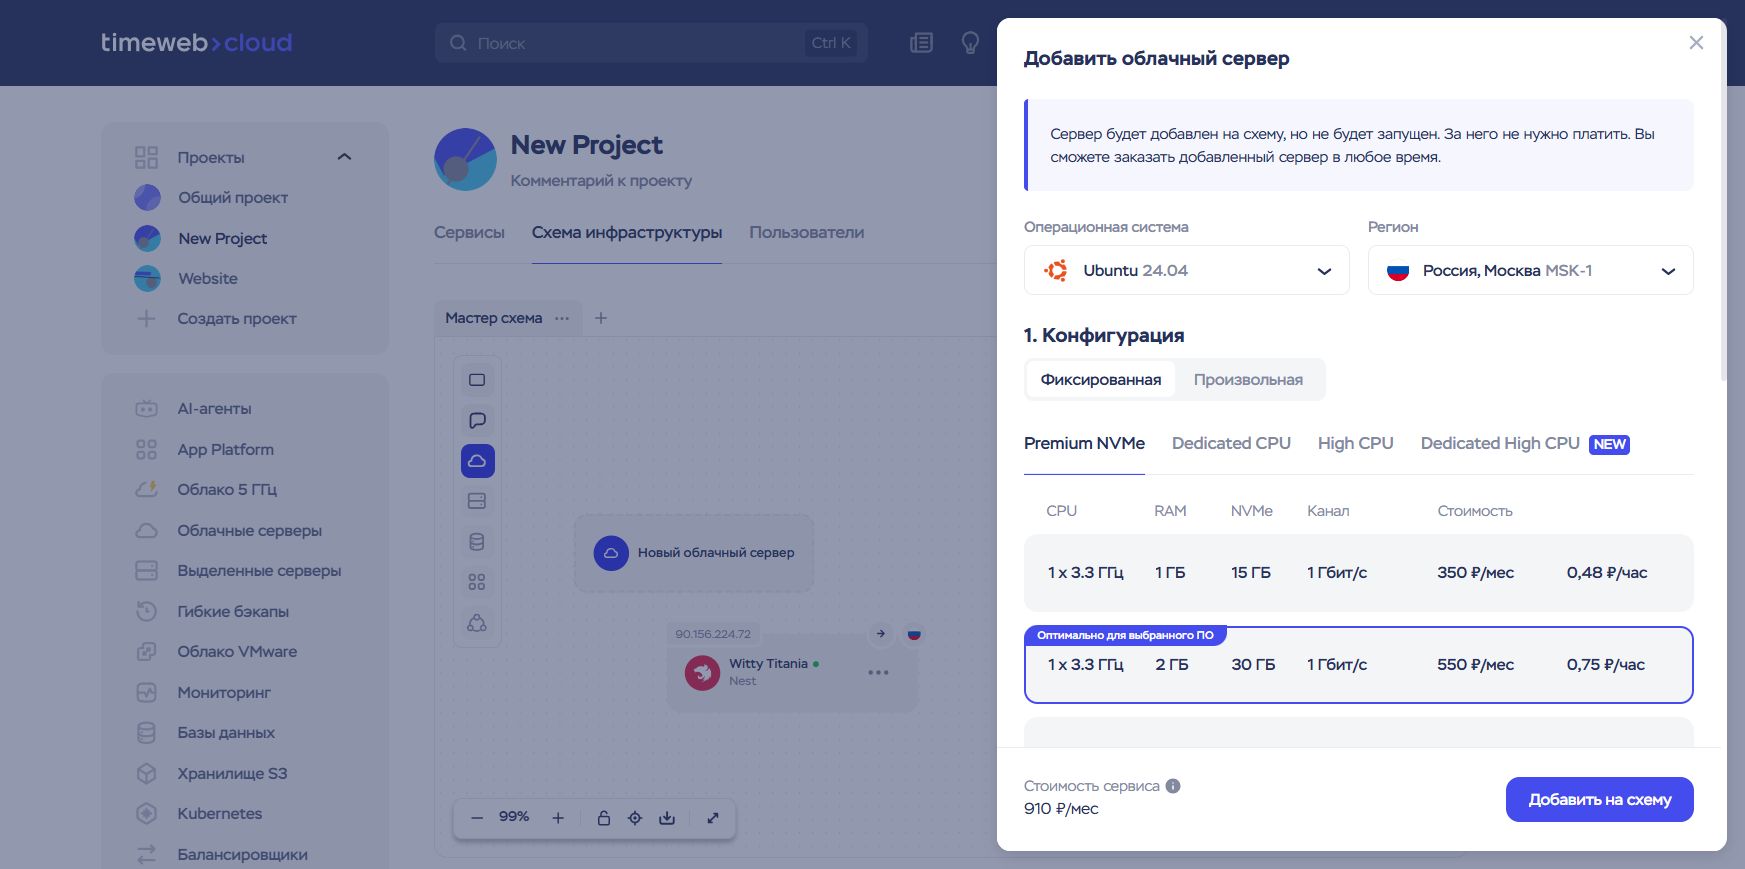The width and height of the screenshot is (1745, 869).
Task: Toggle the schema lock icon
Action: point(604,818)
